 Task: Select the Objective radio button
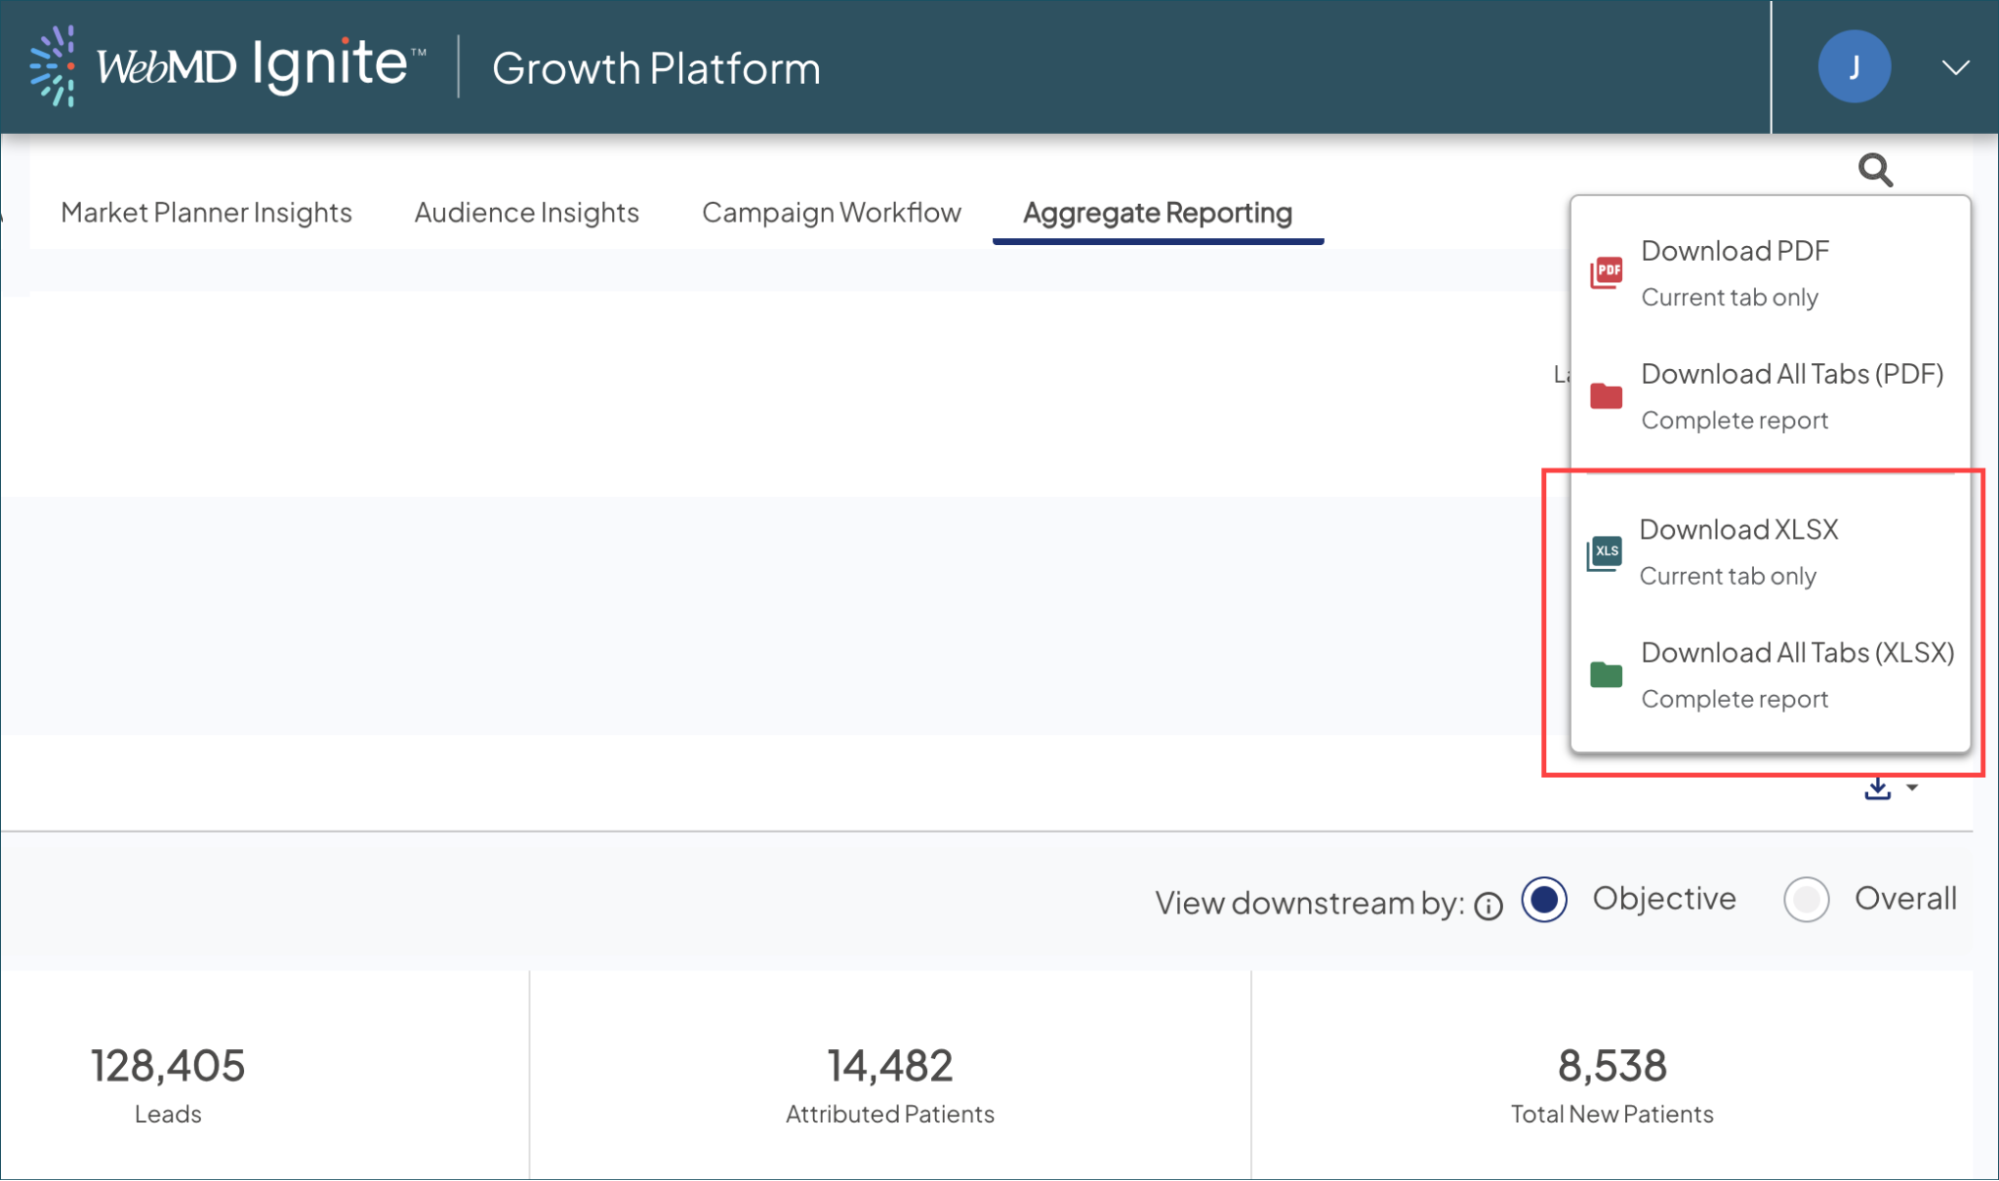click(x=1543, y=899)
